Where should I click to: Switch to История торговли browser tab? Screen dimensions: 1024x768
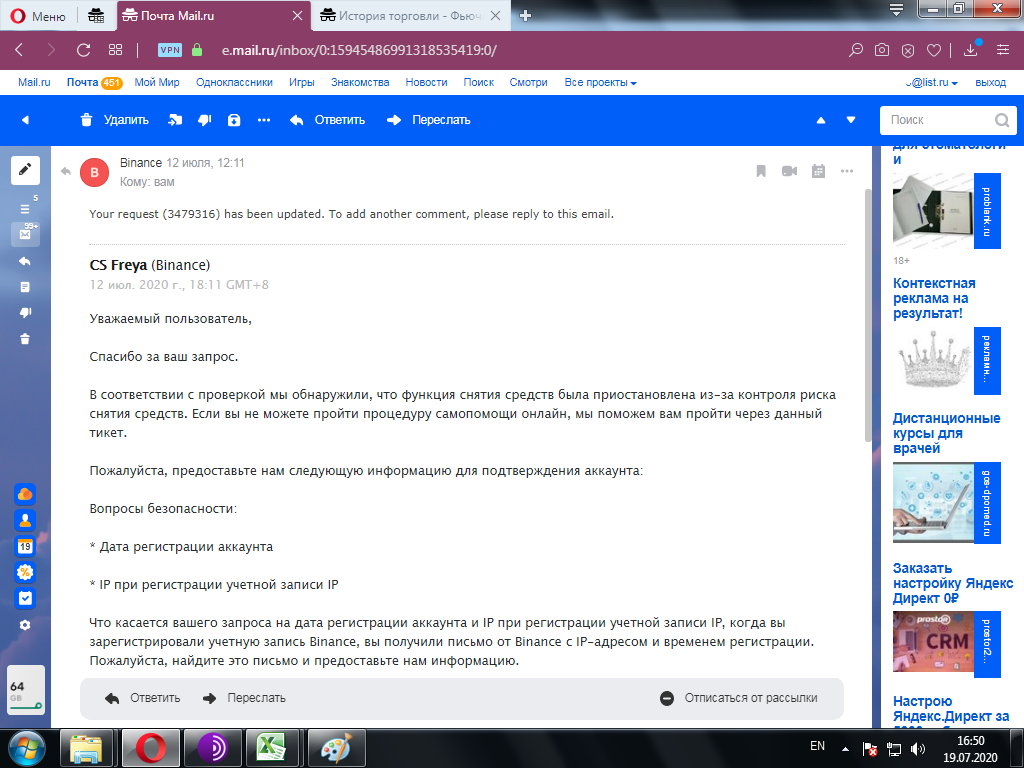pos(410,16)
